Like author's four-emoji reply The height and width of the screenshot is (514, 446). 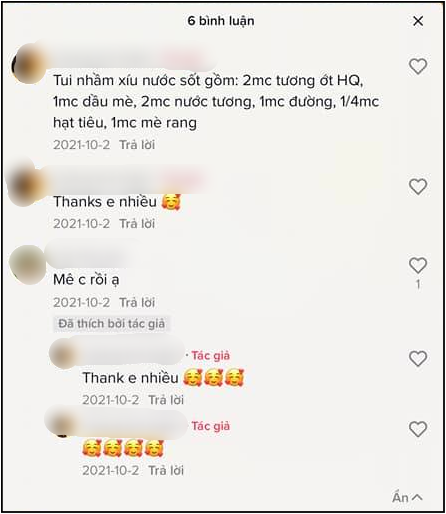[418, 429]
